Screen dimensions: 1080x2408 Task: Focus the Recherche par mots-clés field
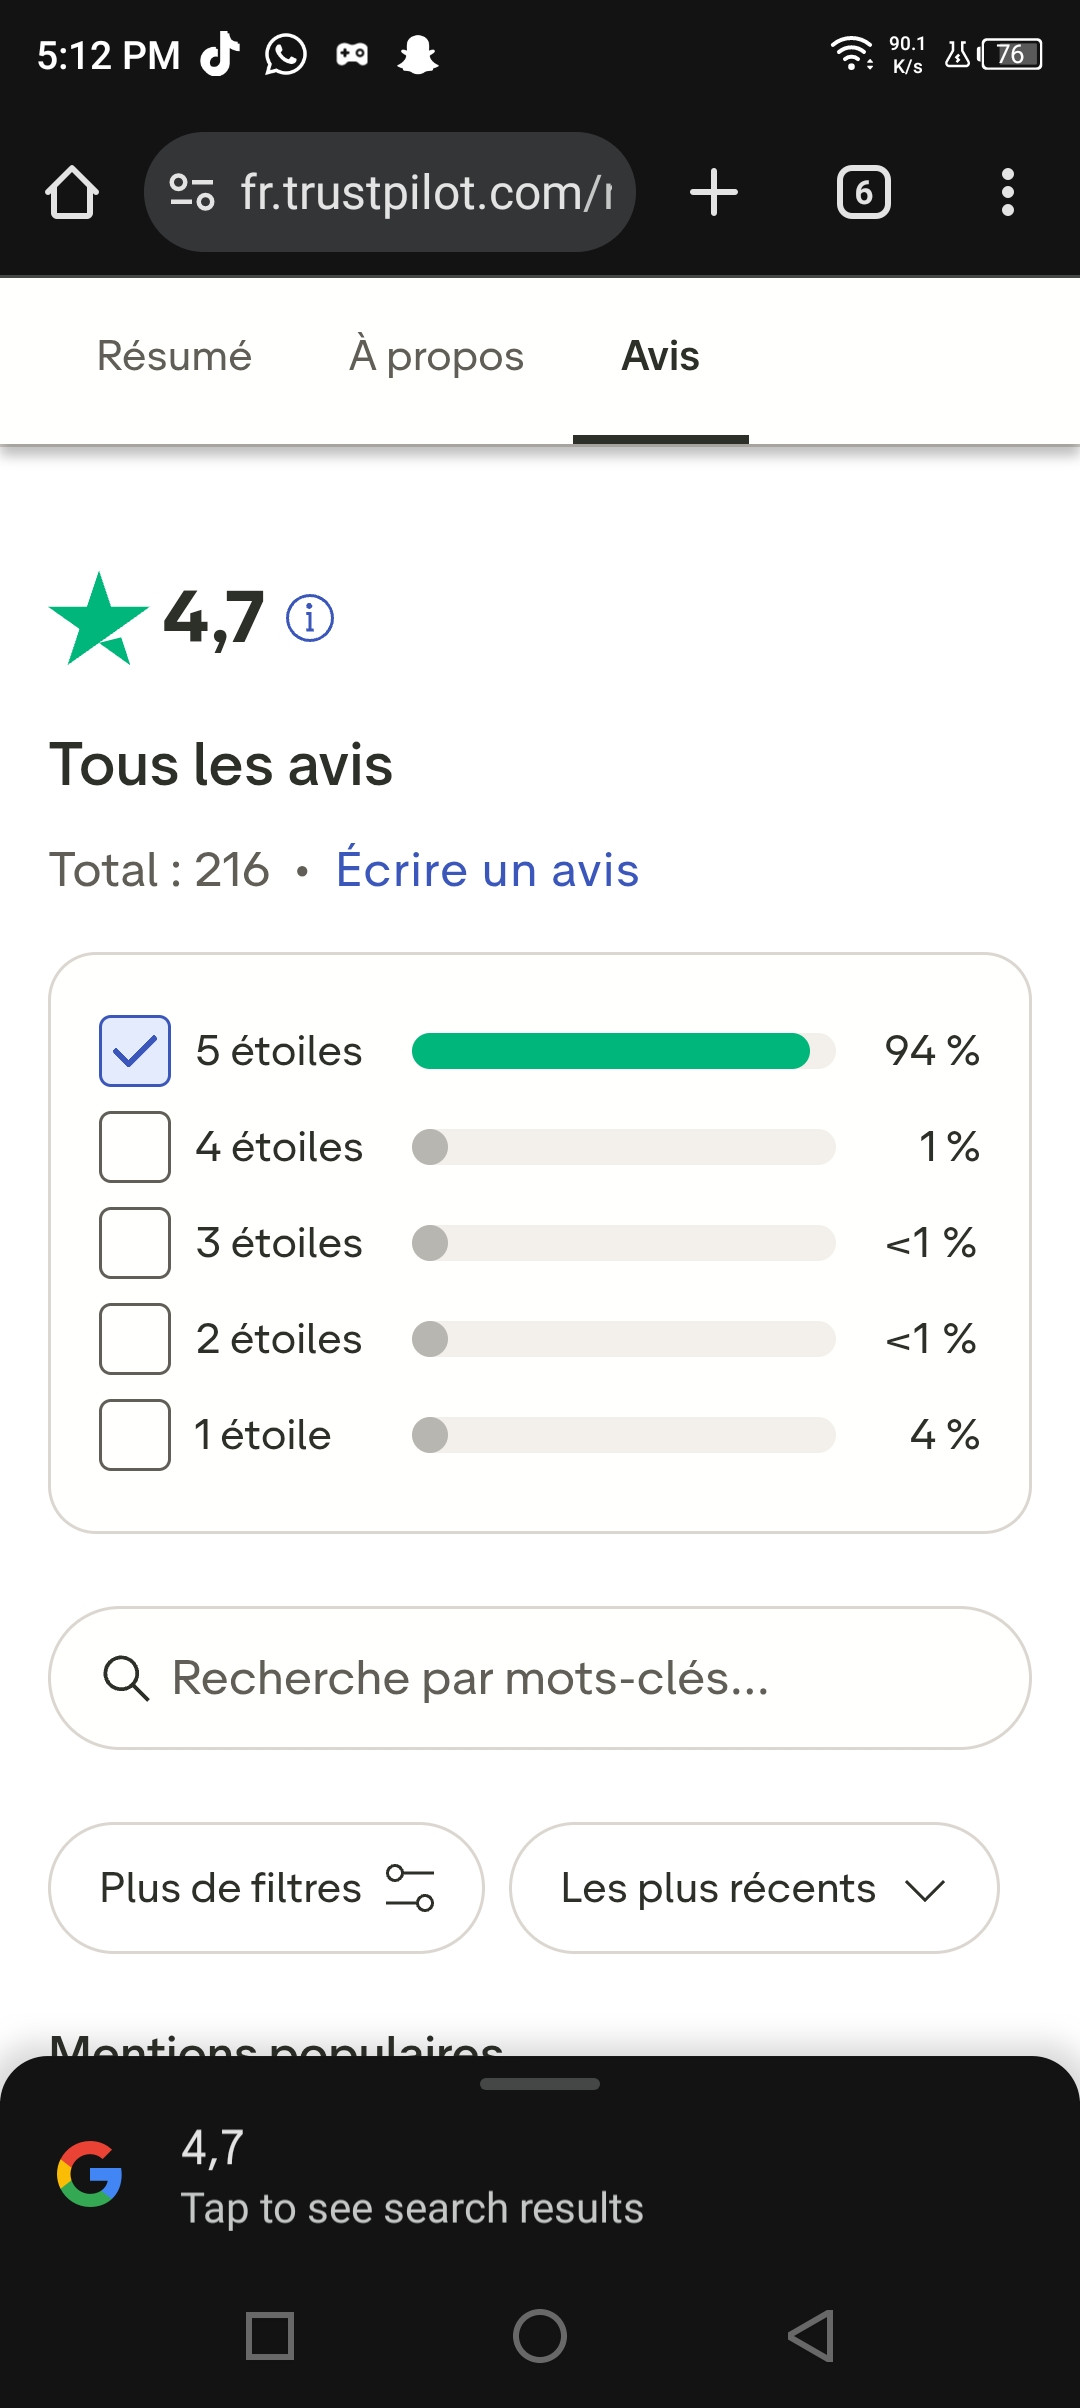[x=540, y=1678]
